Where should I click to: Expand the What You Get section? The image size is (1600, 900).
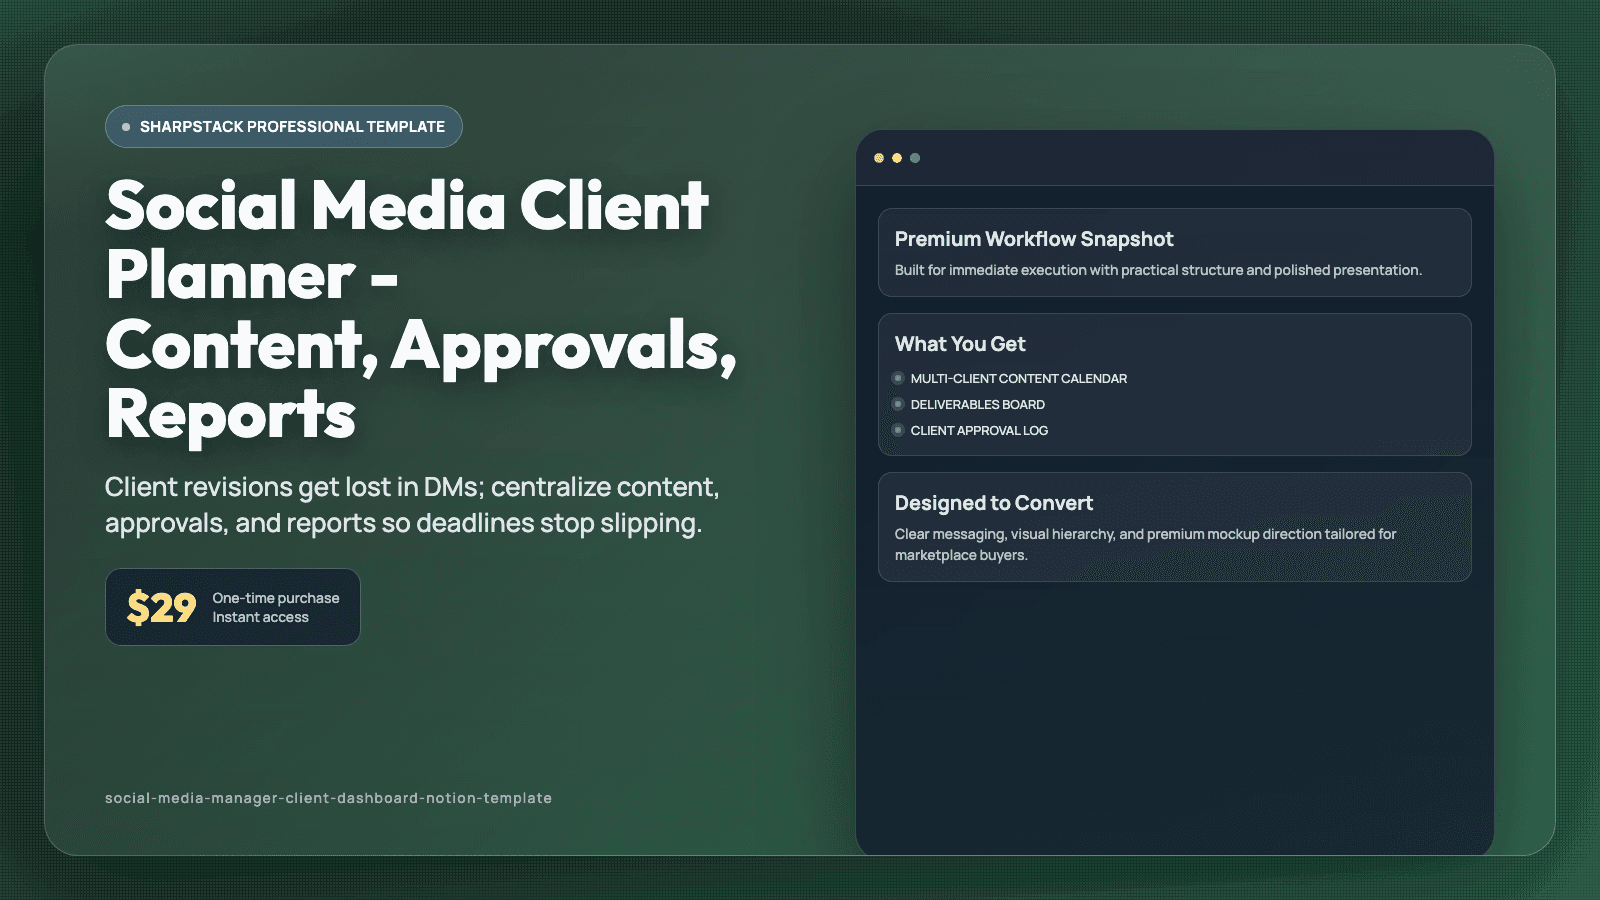point(1174,385)
